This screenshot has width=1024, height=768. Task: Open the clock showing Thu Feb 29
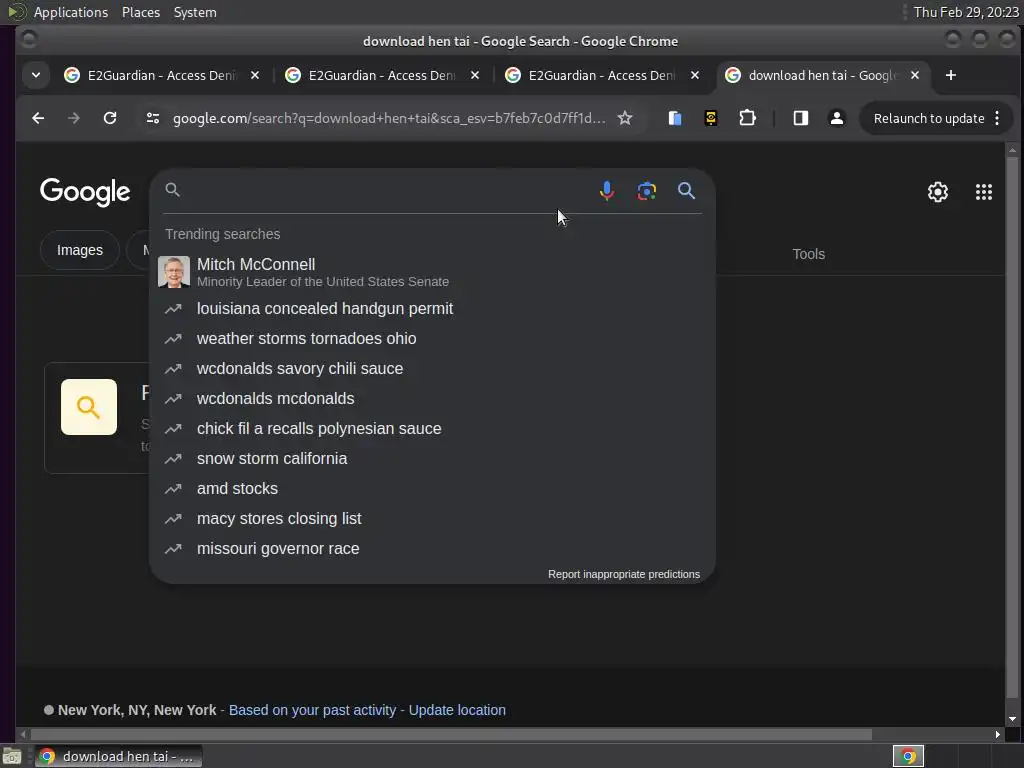point(966,12)
